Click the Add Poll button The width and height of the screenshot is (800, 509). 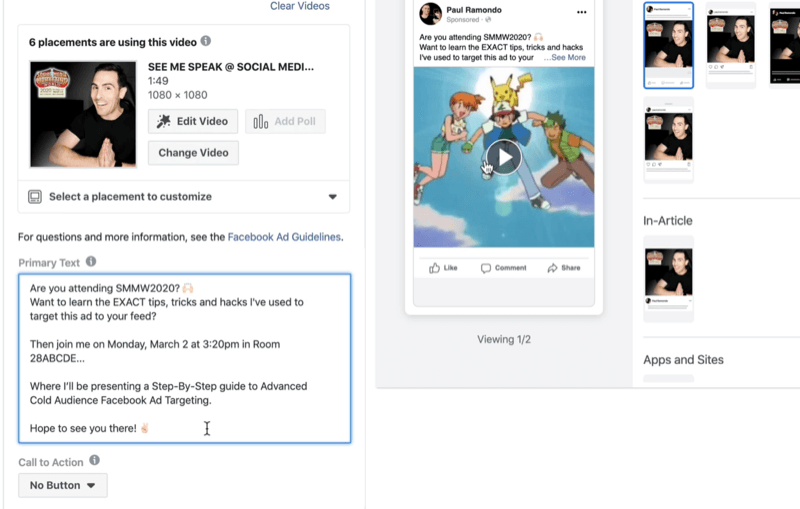pyautogui.click(x=285, y=121)
